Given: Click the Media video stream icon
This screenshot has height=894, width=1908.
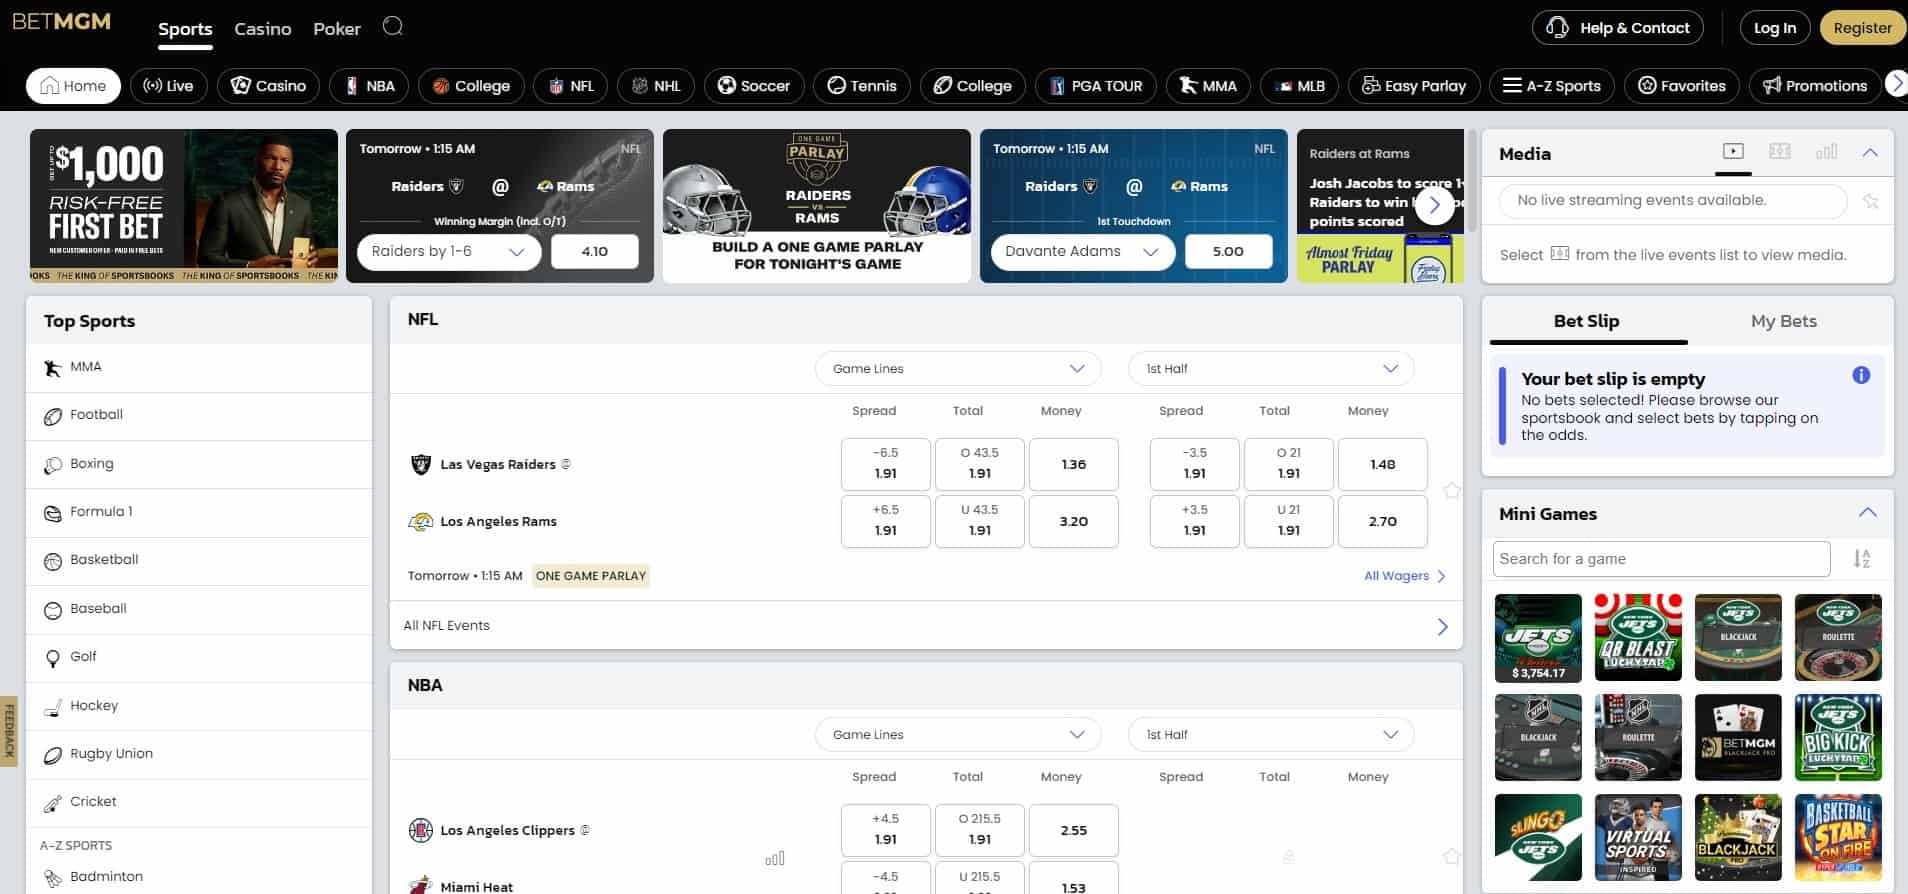Looking at the screenshot, I should pos(1733,152).
